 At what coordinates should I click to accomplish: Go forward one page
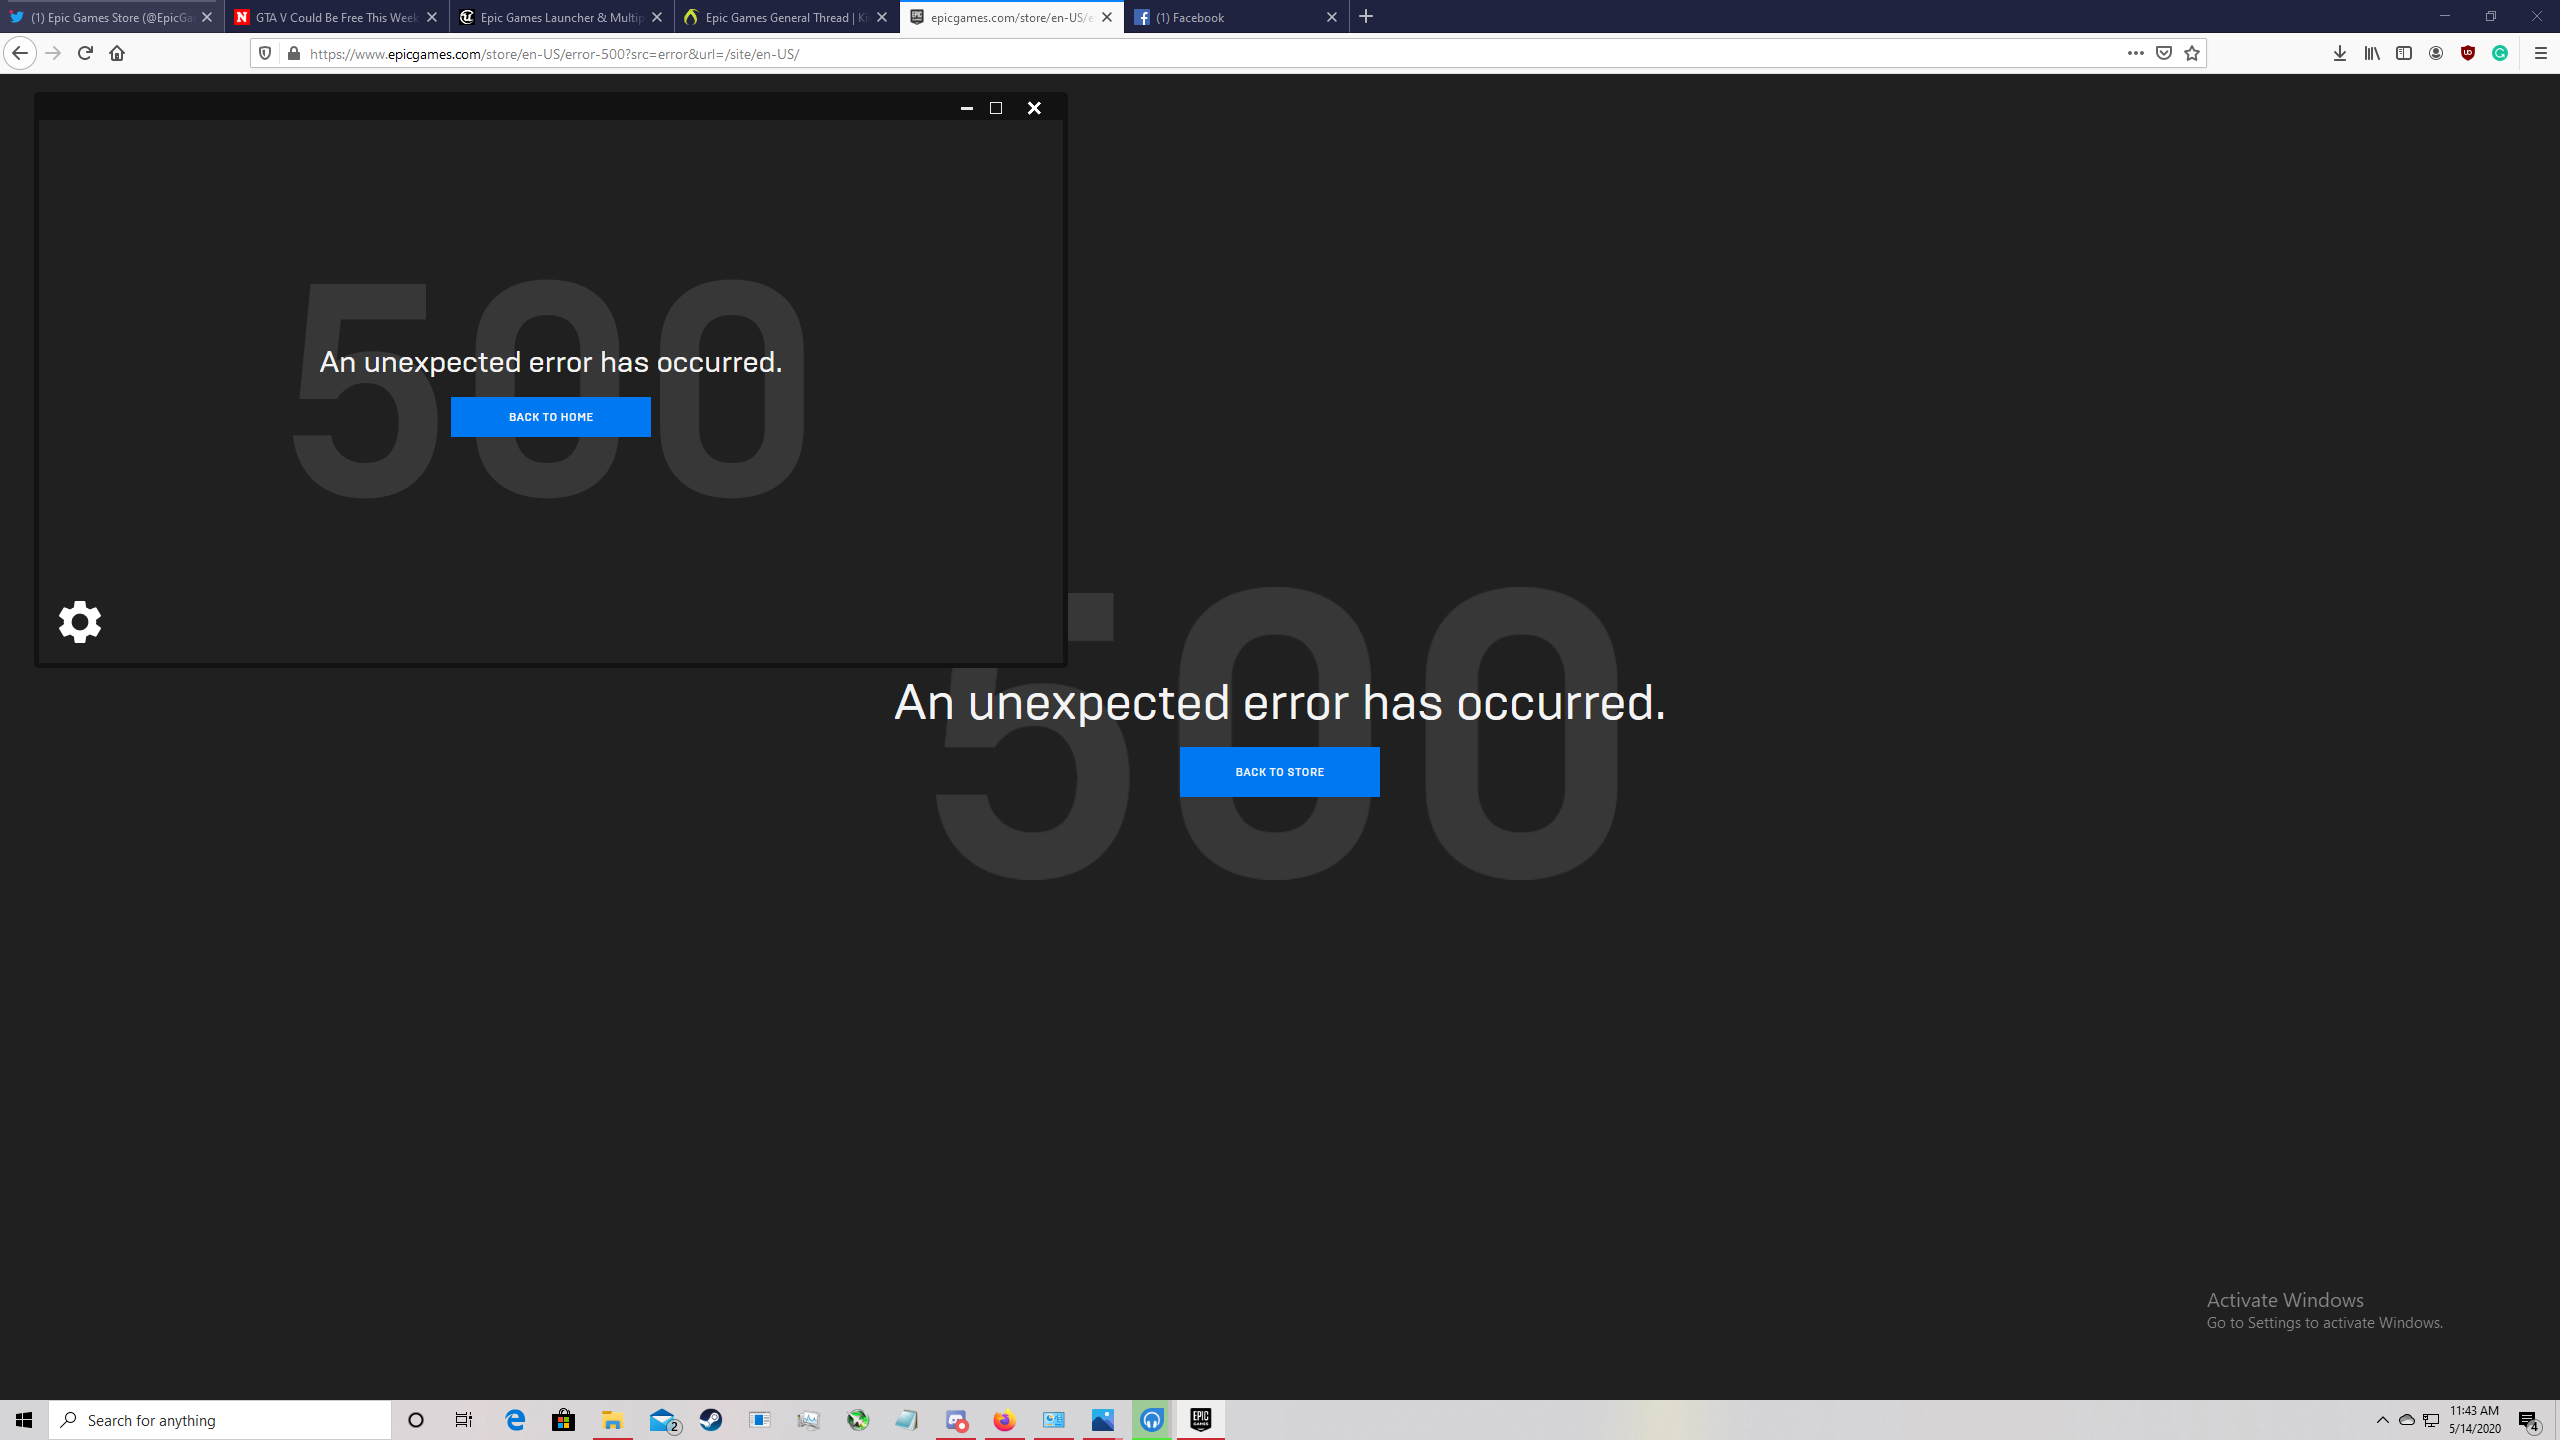coord(53,53)
